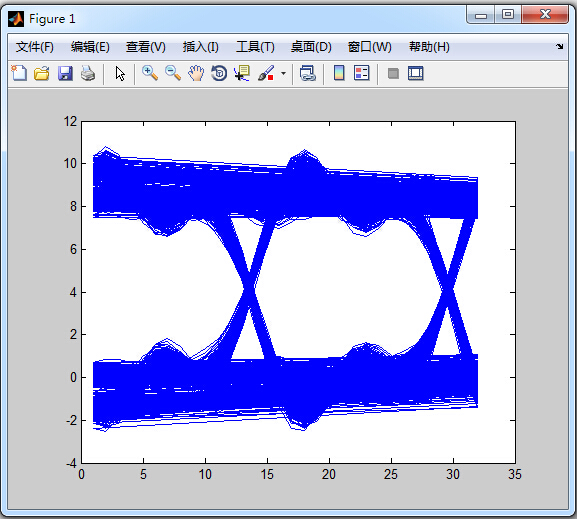577x519 pixels.
Task: Click the New Figure icon
Action: click(19, 73)
